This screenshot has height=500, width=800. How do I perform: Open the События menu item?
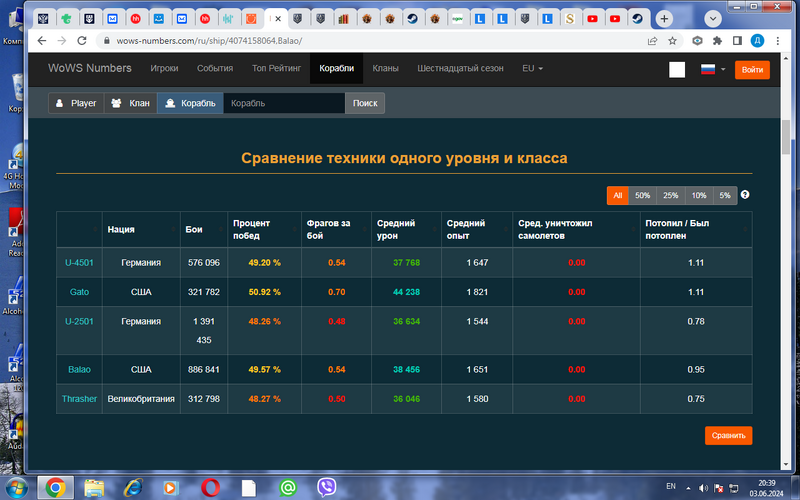coord(215,68)
